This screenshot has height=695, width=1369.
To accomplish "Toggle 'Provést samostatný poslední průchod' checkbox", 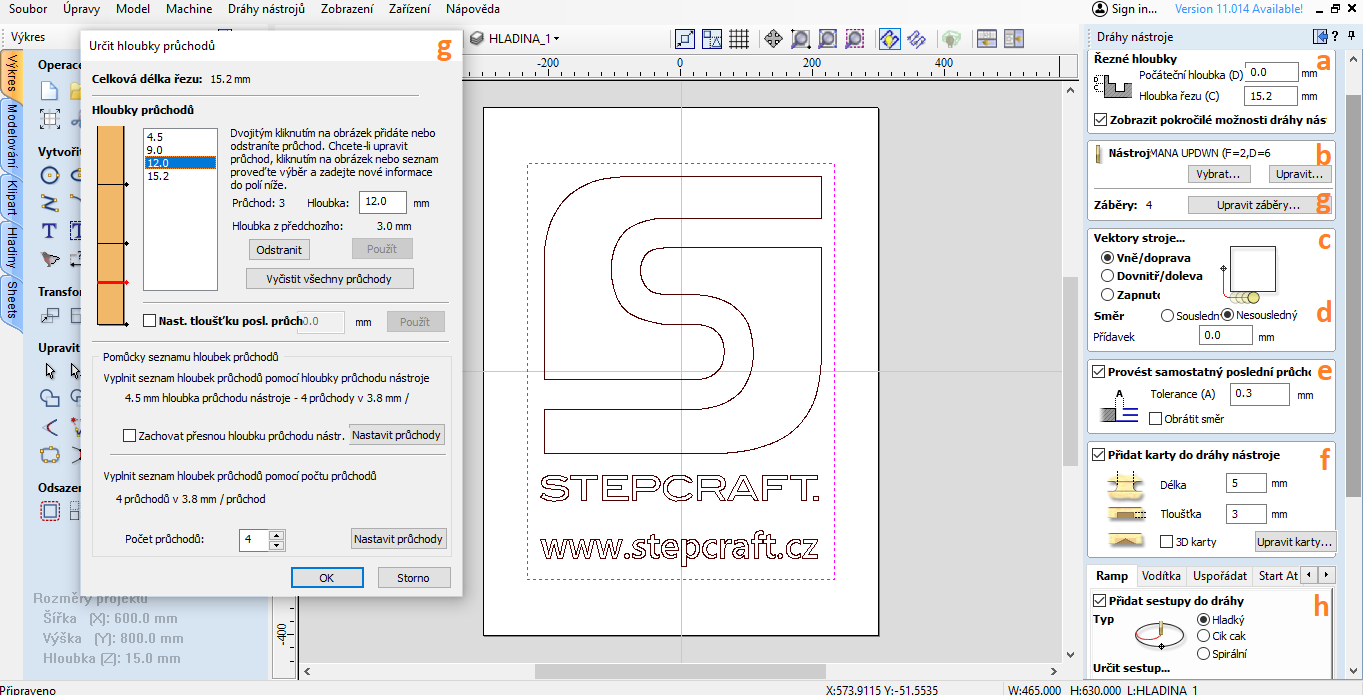I will 1100,372.
